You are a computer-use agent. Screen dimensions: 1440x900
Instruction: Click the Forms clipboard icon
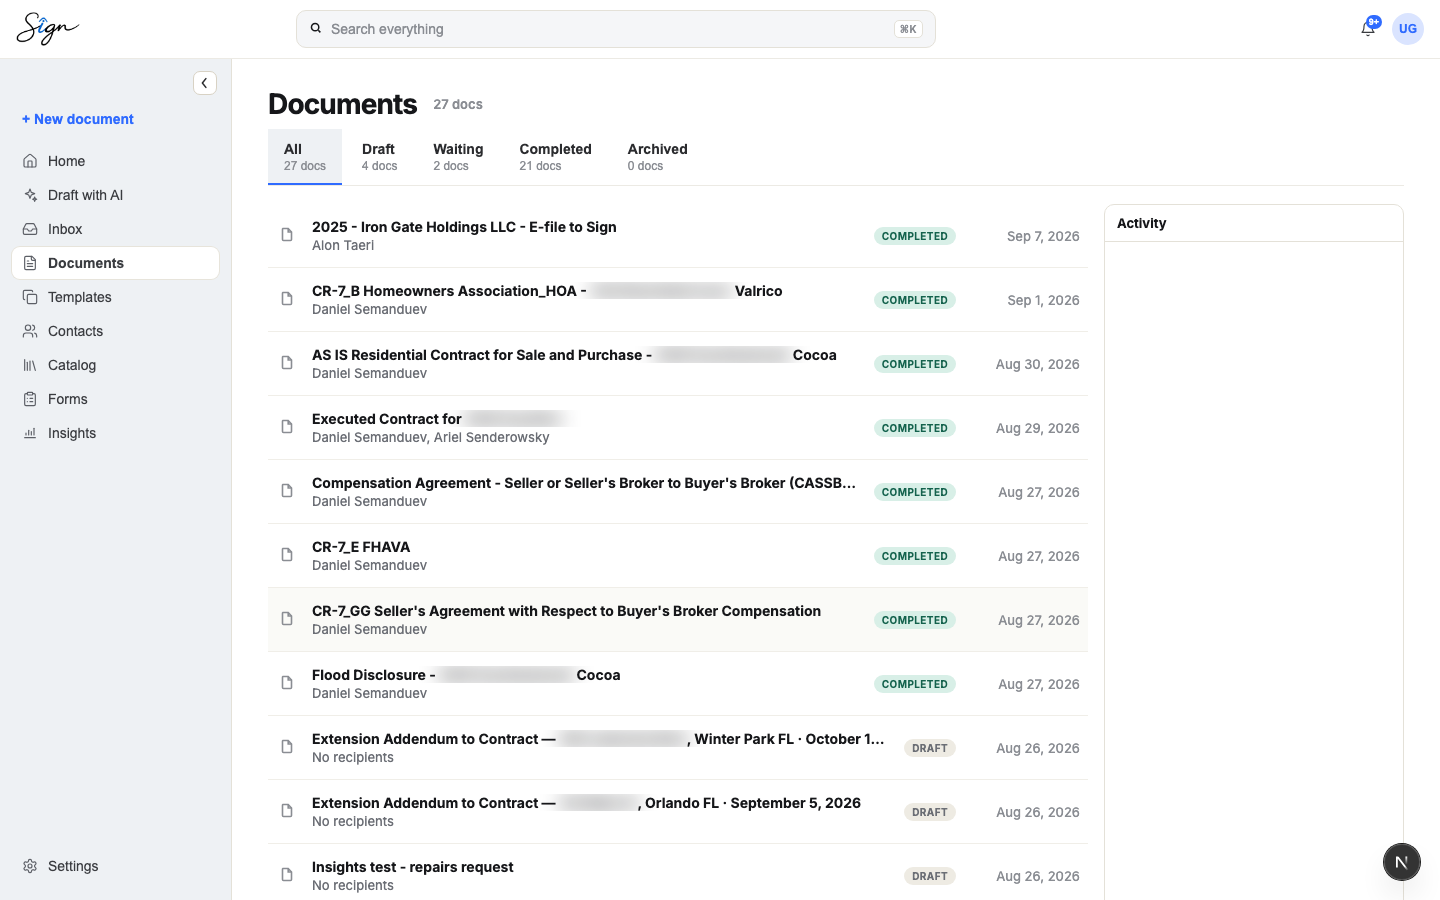click(x=30, y=399)
